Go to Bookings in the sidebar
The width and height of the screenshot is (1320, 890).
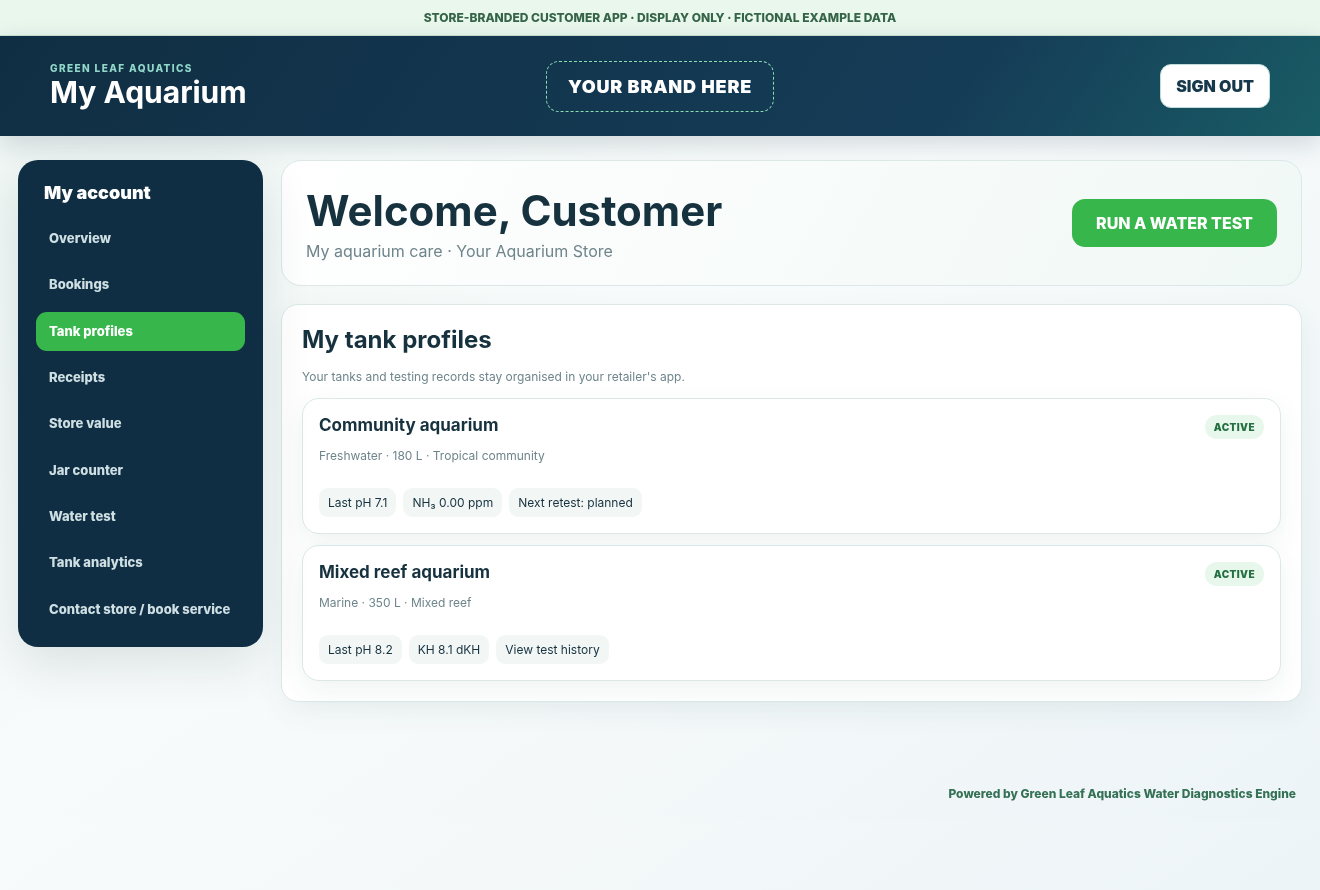point(140,284)
